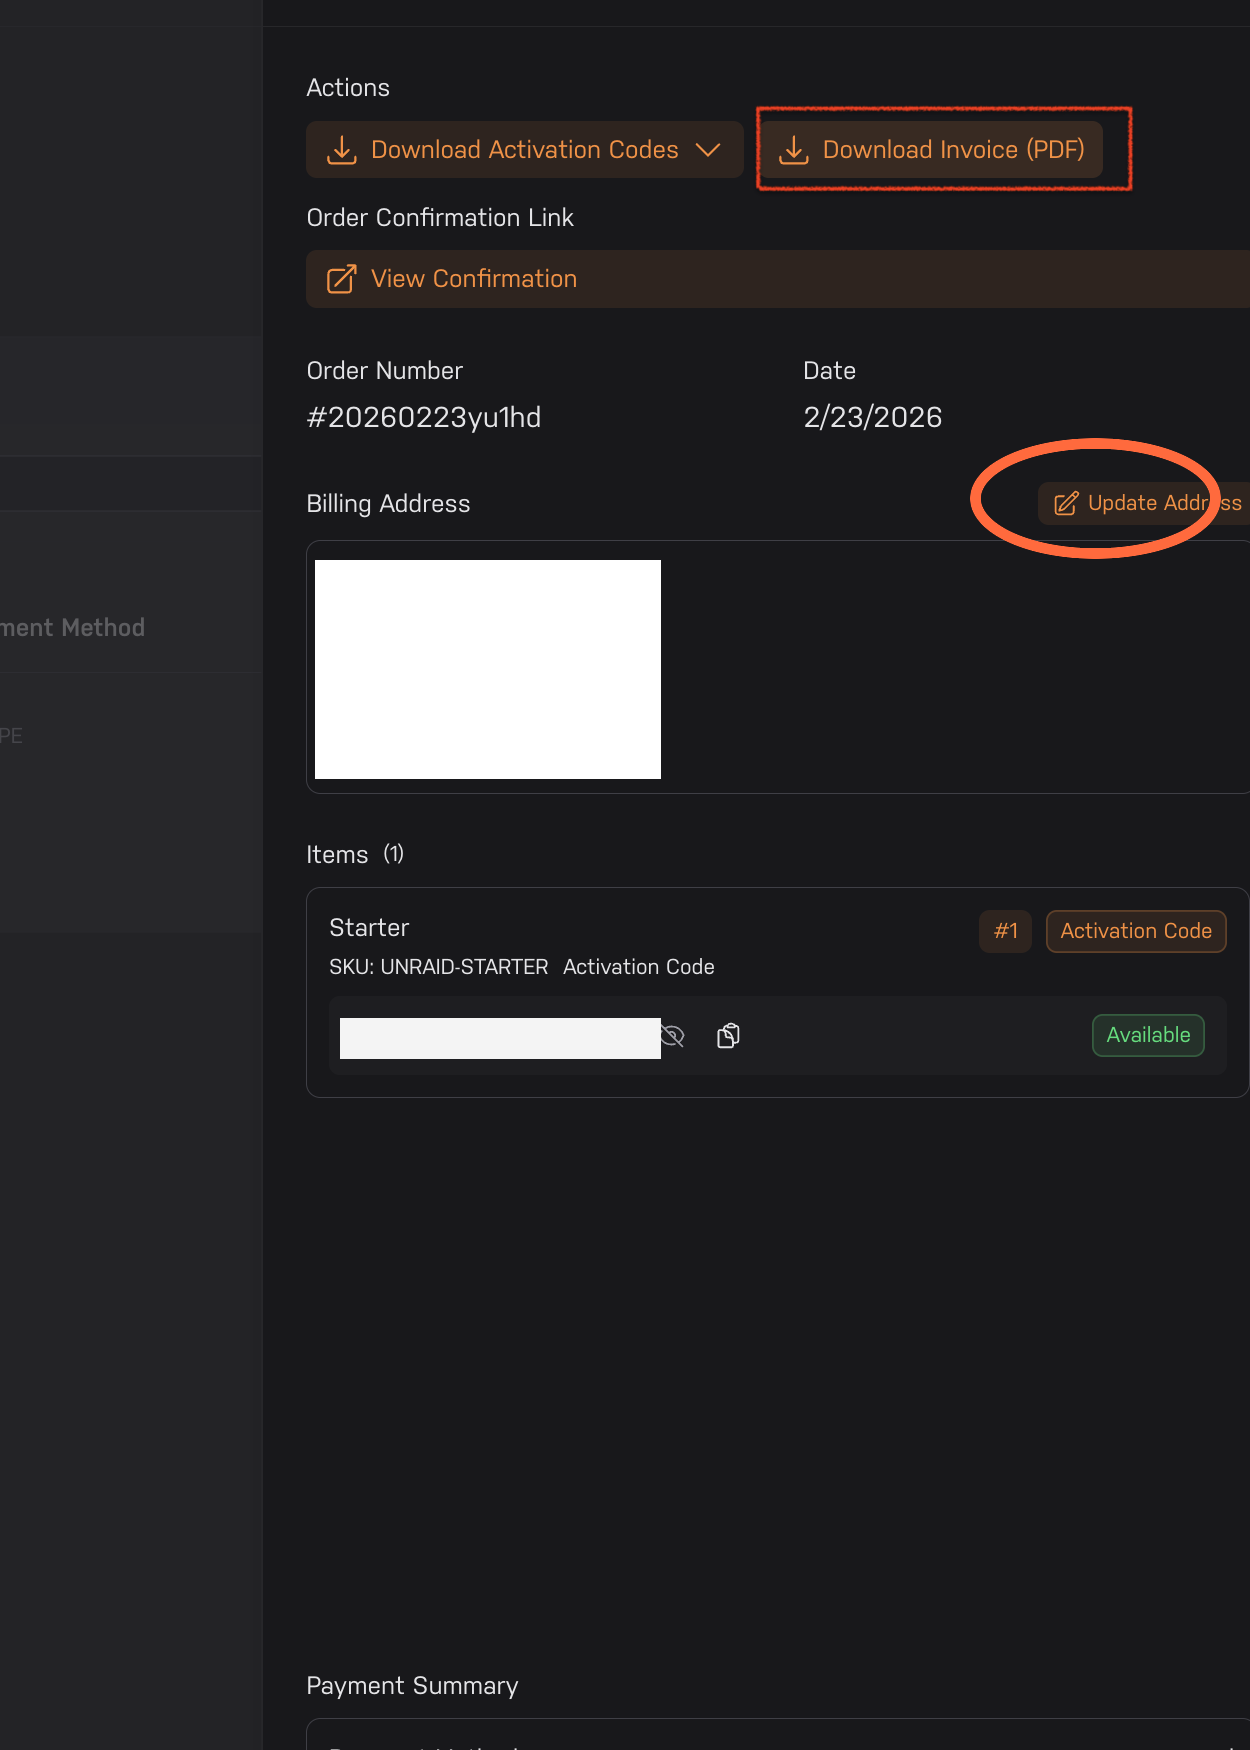The height and width of the screenshot is (1750, 1250).
Task: Click the download icon in Download Activation Codes
Action: 342,150
